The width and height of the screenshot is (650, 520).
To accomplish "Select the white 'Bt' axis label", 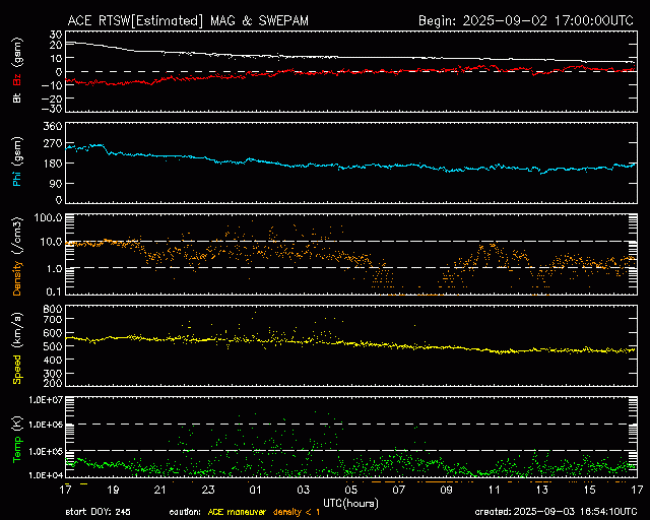I will [17, 97].
